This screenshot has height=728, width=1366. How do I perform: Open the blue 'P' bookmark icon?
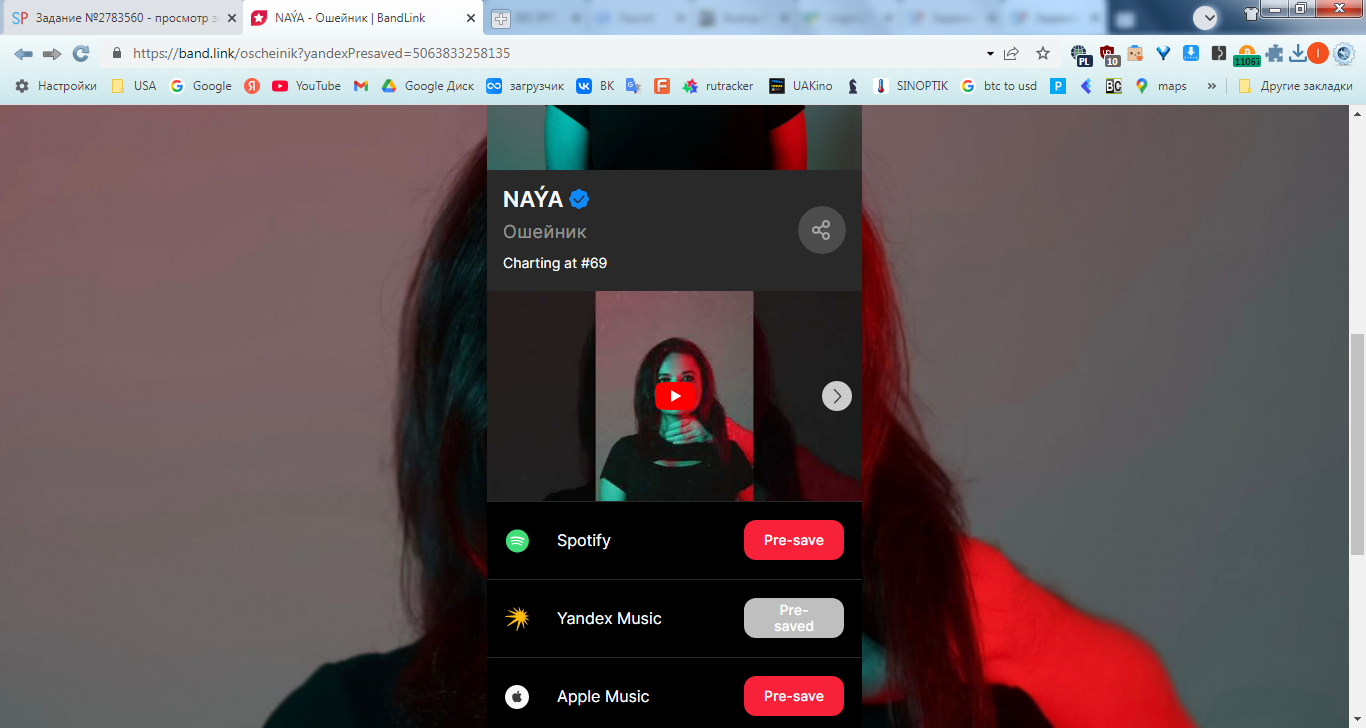click(1057, 86)
